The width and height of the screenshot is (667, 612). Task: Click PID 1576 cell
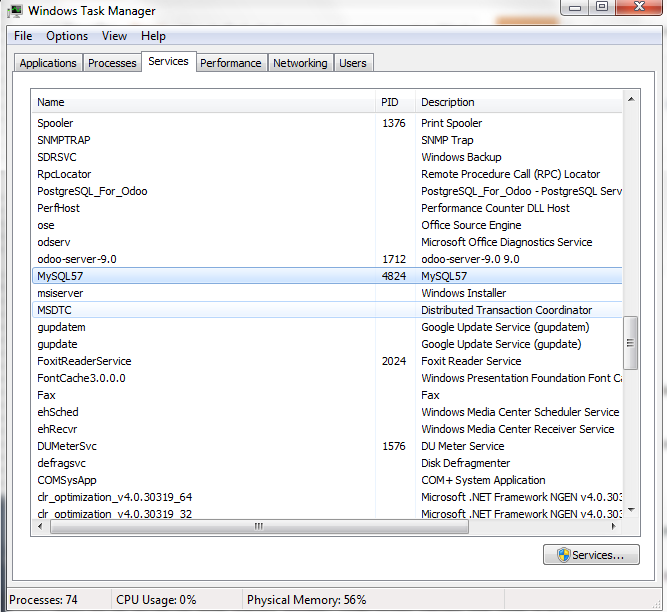click(394, 446)
